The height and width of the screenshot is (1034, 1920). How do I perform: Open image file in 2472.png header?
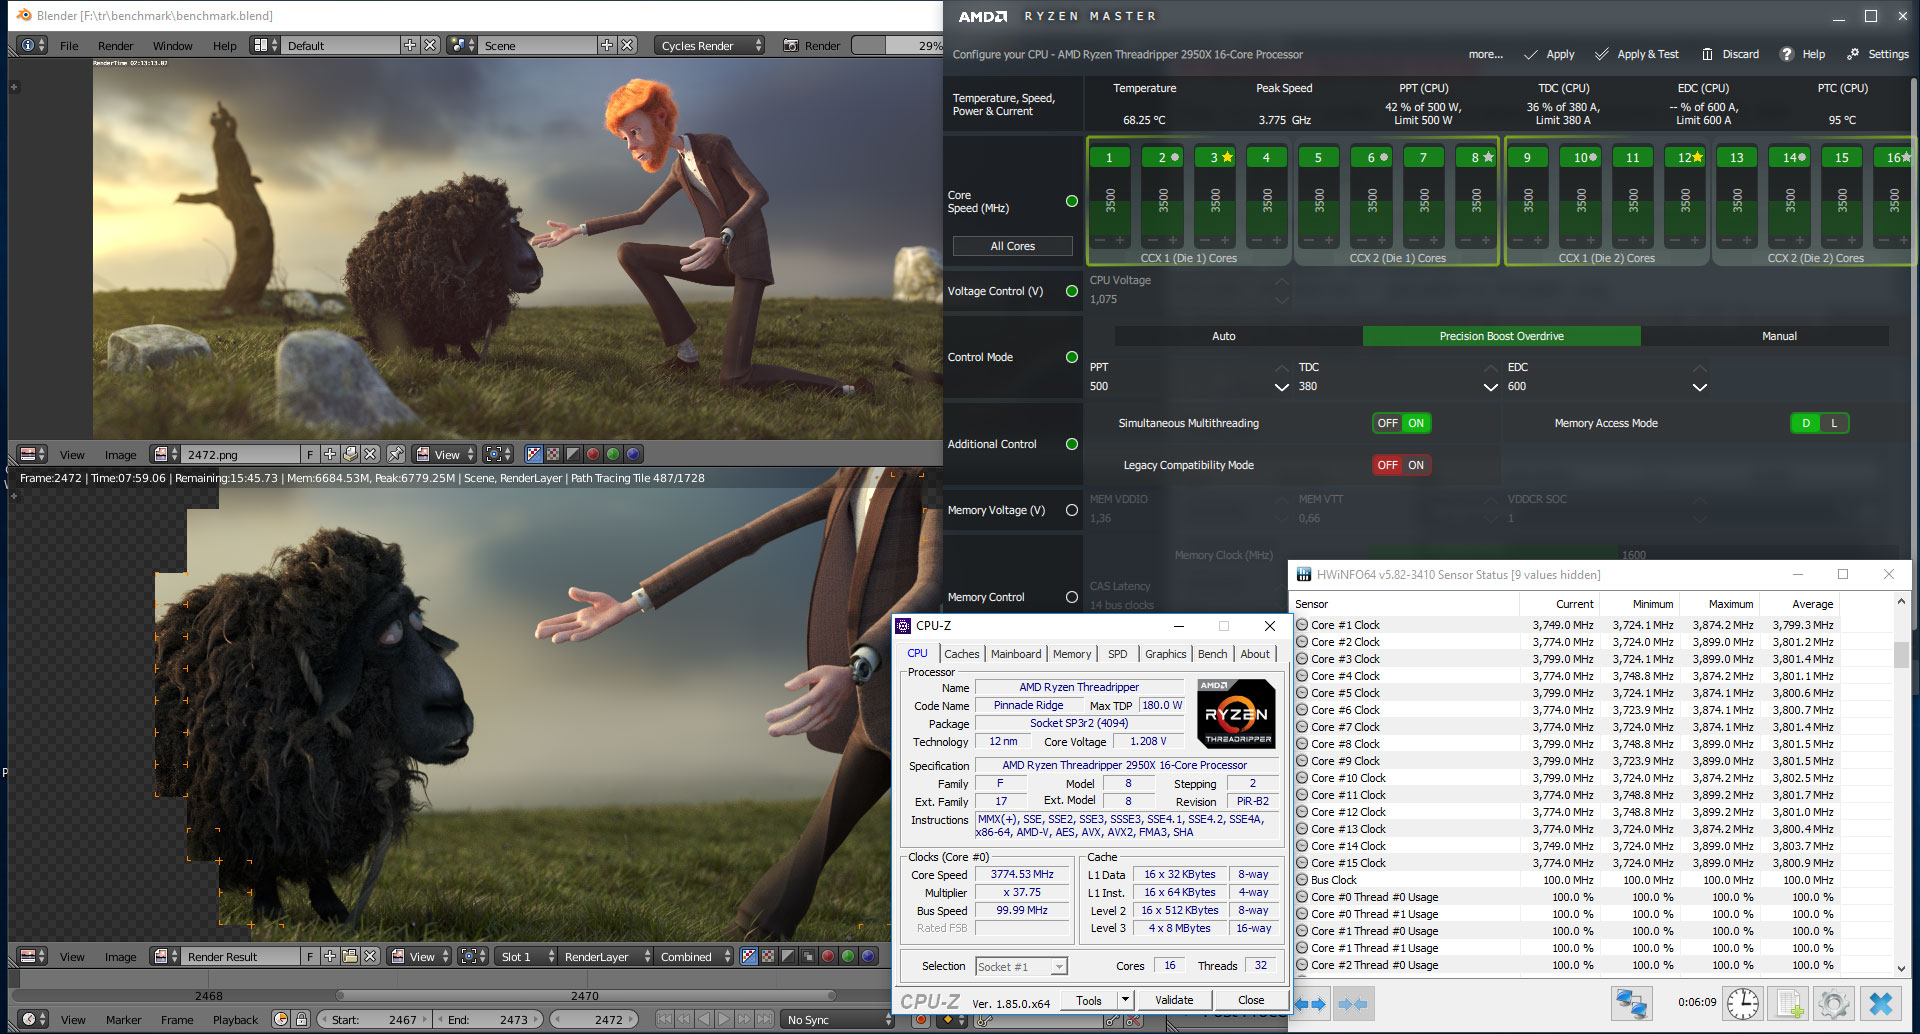pyautogui.click(x=350, y=454)
